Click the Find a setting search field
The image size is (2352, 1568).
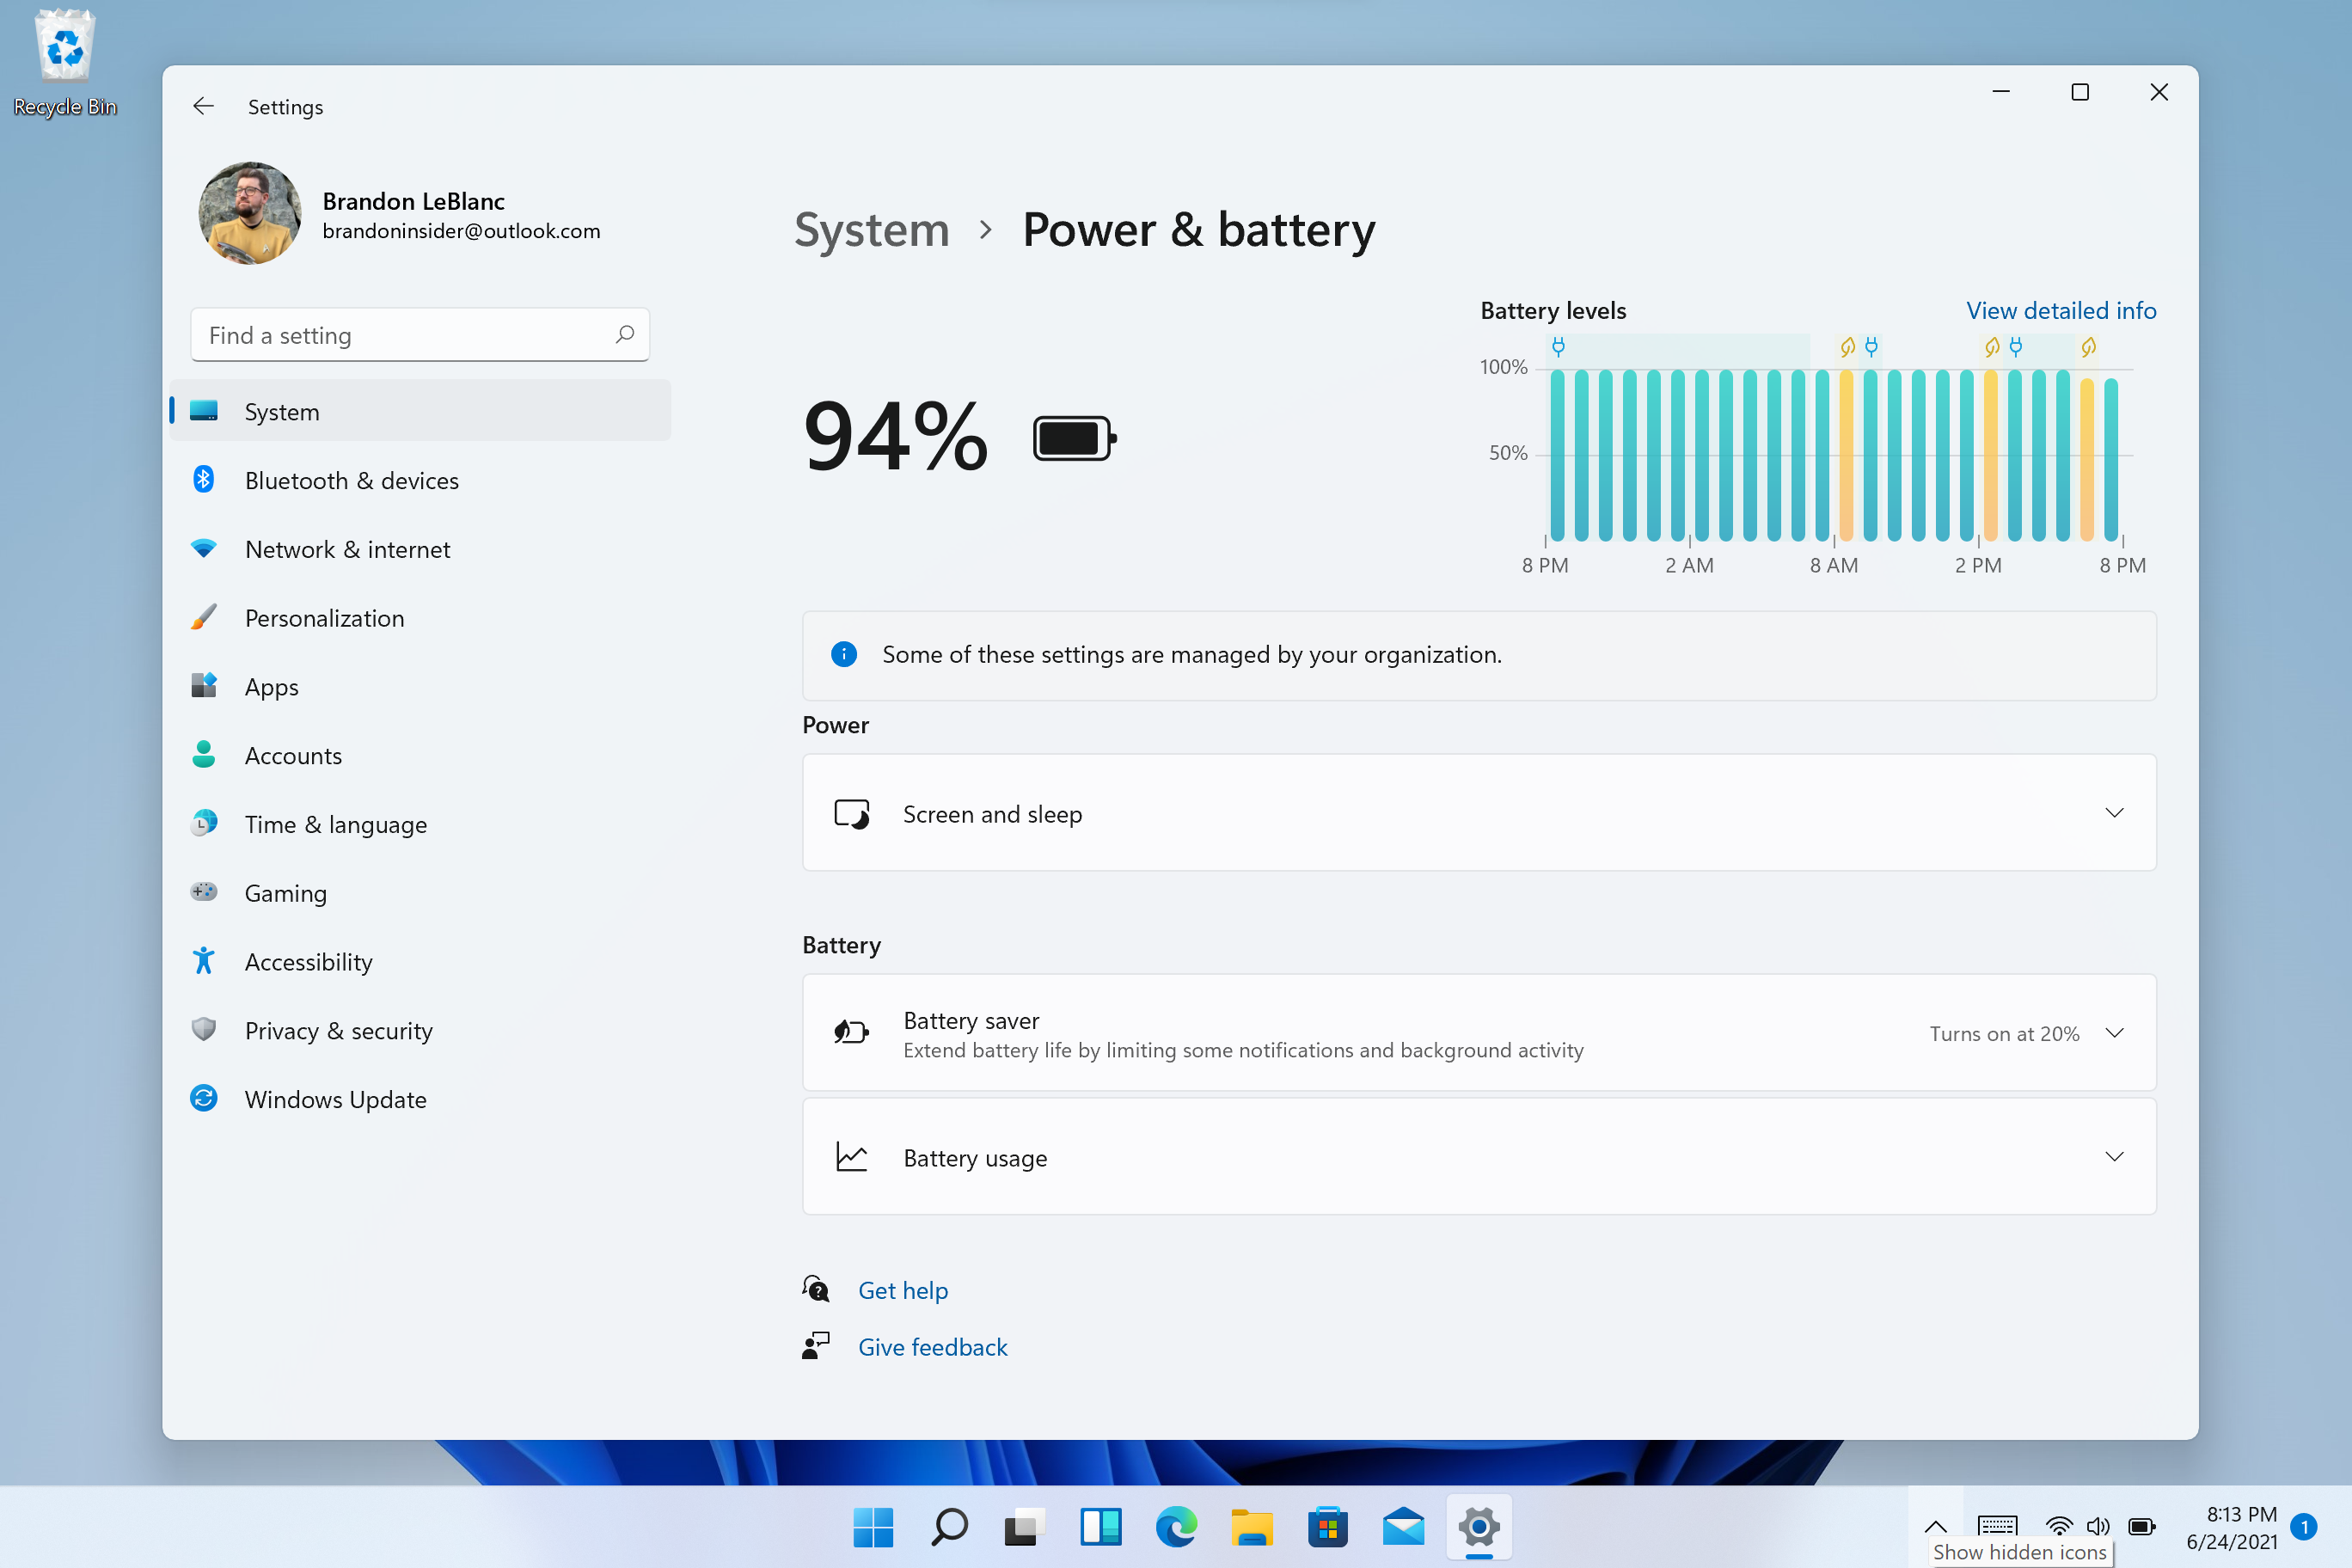[x=420, y=334]
